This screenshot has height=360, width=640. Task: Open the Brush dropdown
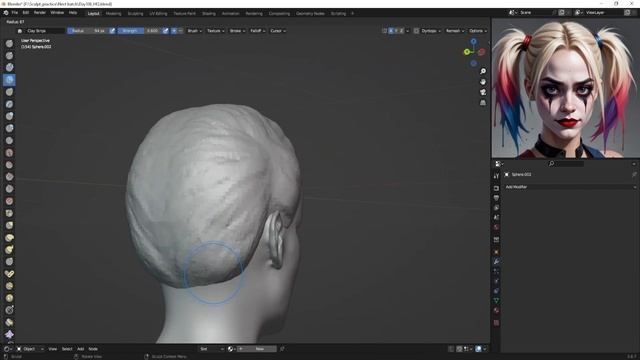194,31
